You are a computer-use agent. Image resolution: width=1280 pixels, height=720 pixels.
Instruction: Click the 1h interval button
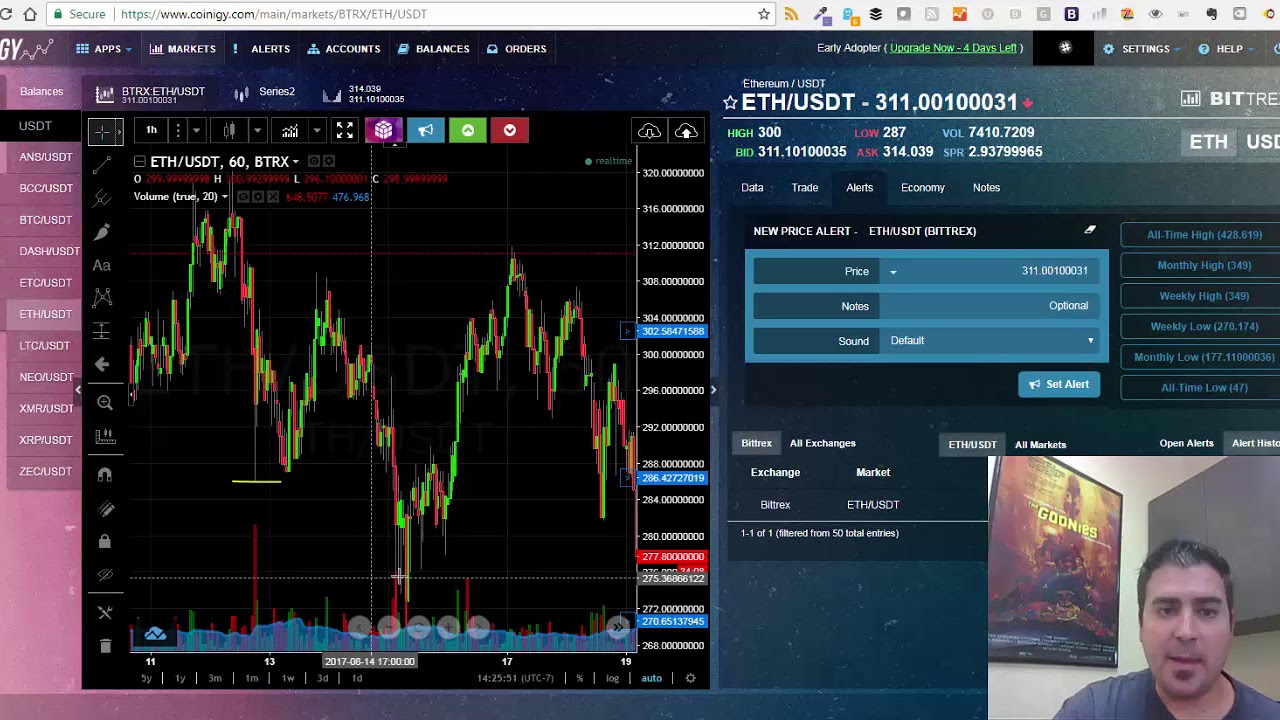[151, 130]
